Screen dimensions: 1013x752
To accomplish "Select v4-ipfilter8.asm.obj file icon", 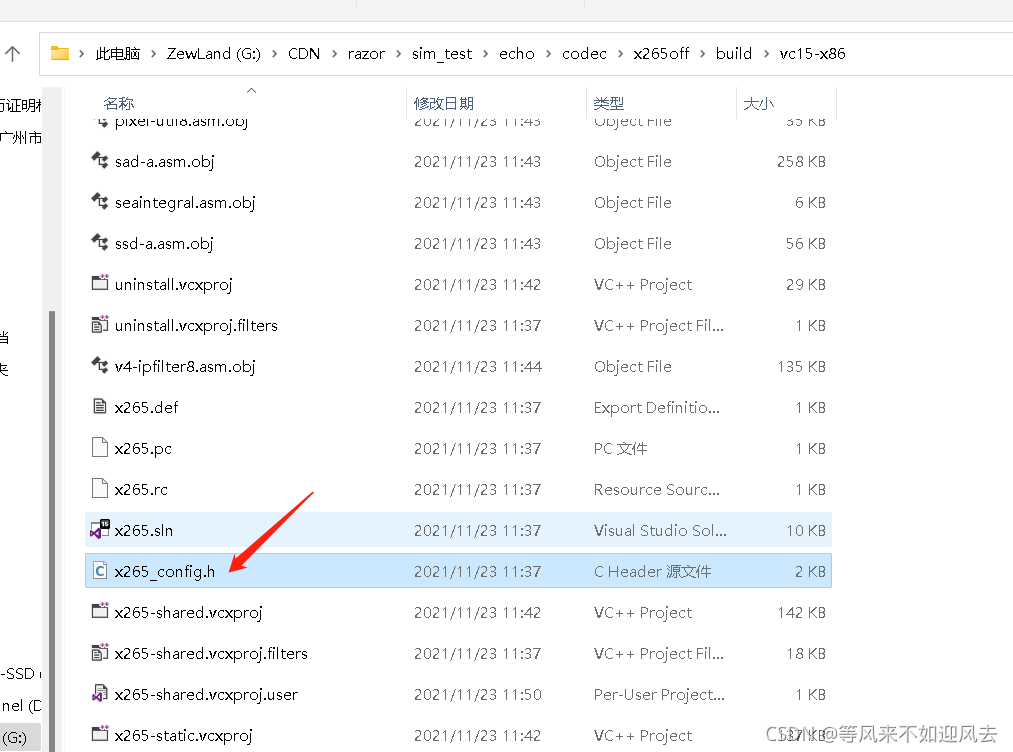I will click(99, 365).
